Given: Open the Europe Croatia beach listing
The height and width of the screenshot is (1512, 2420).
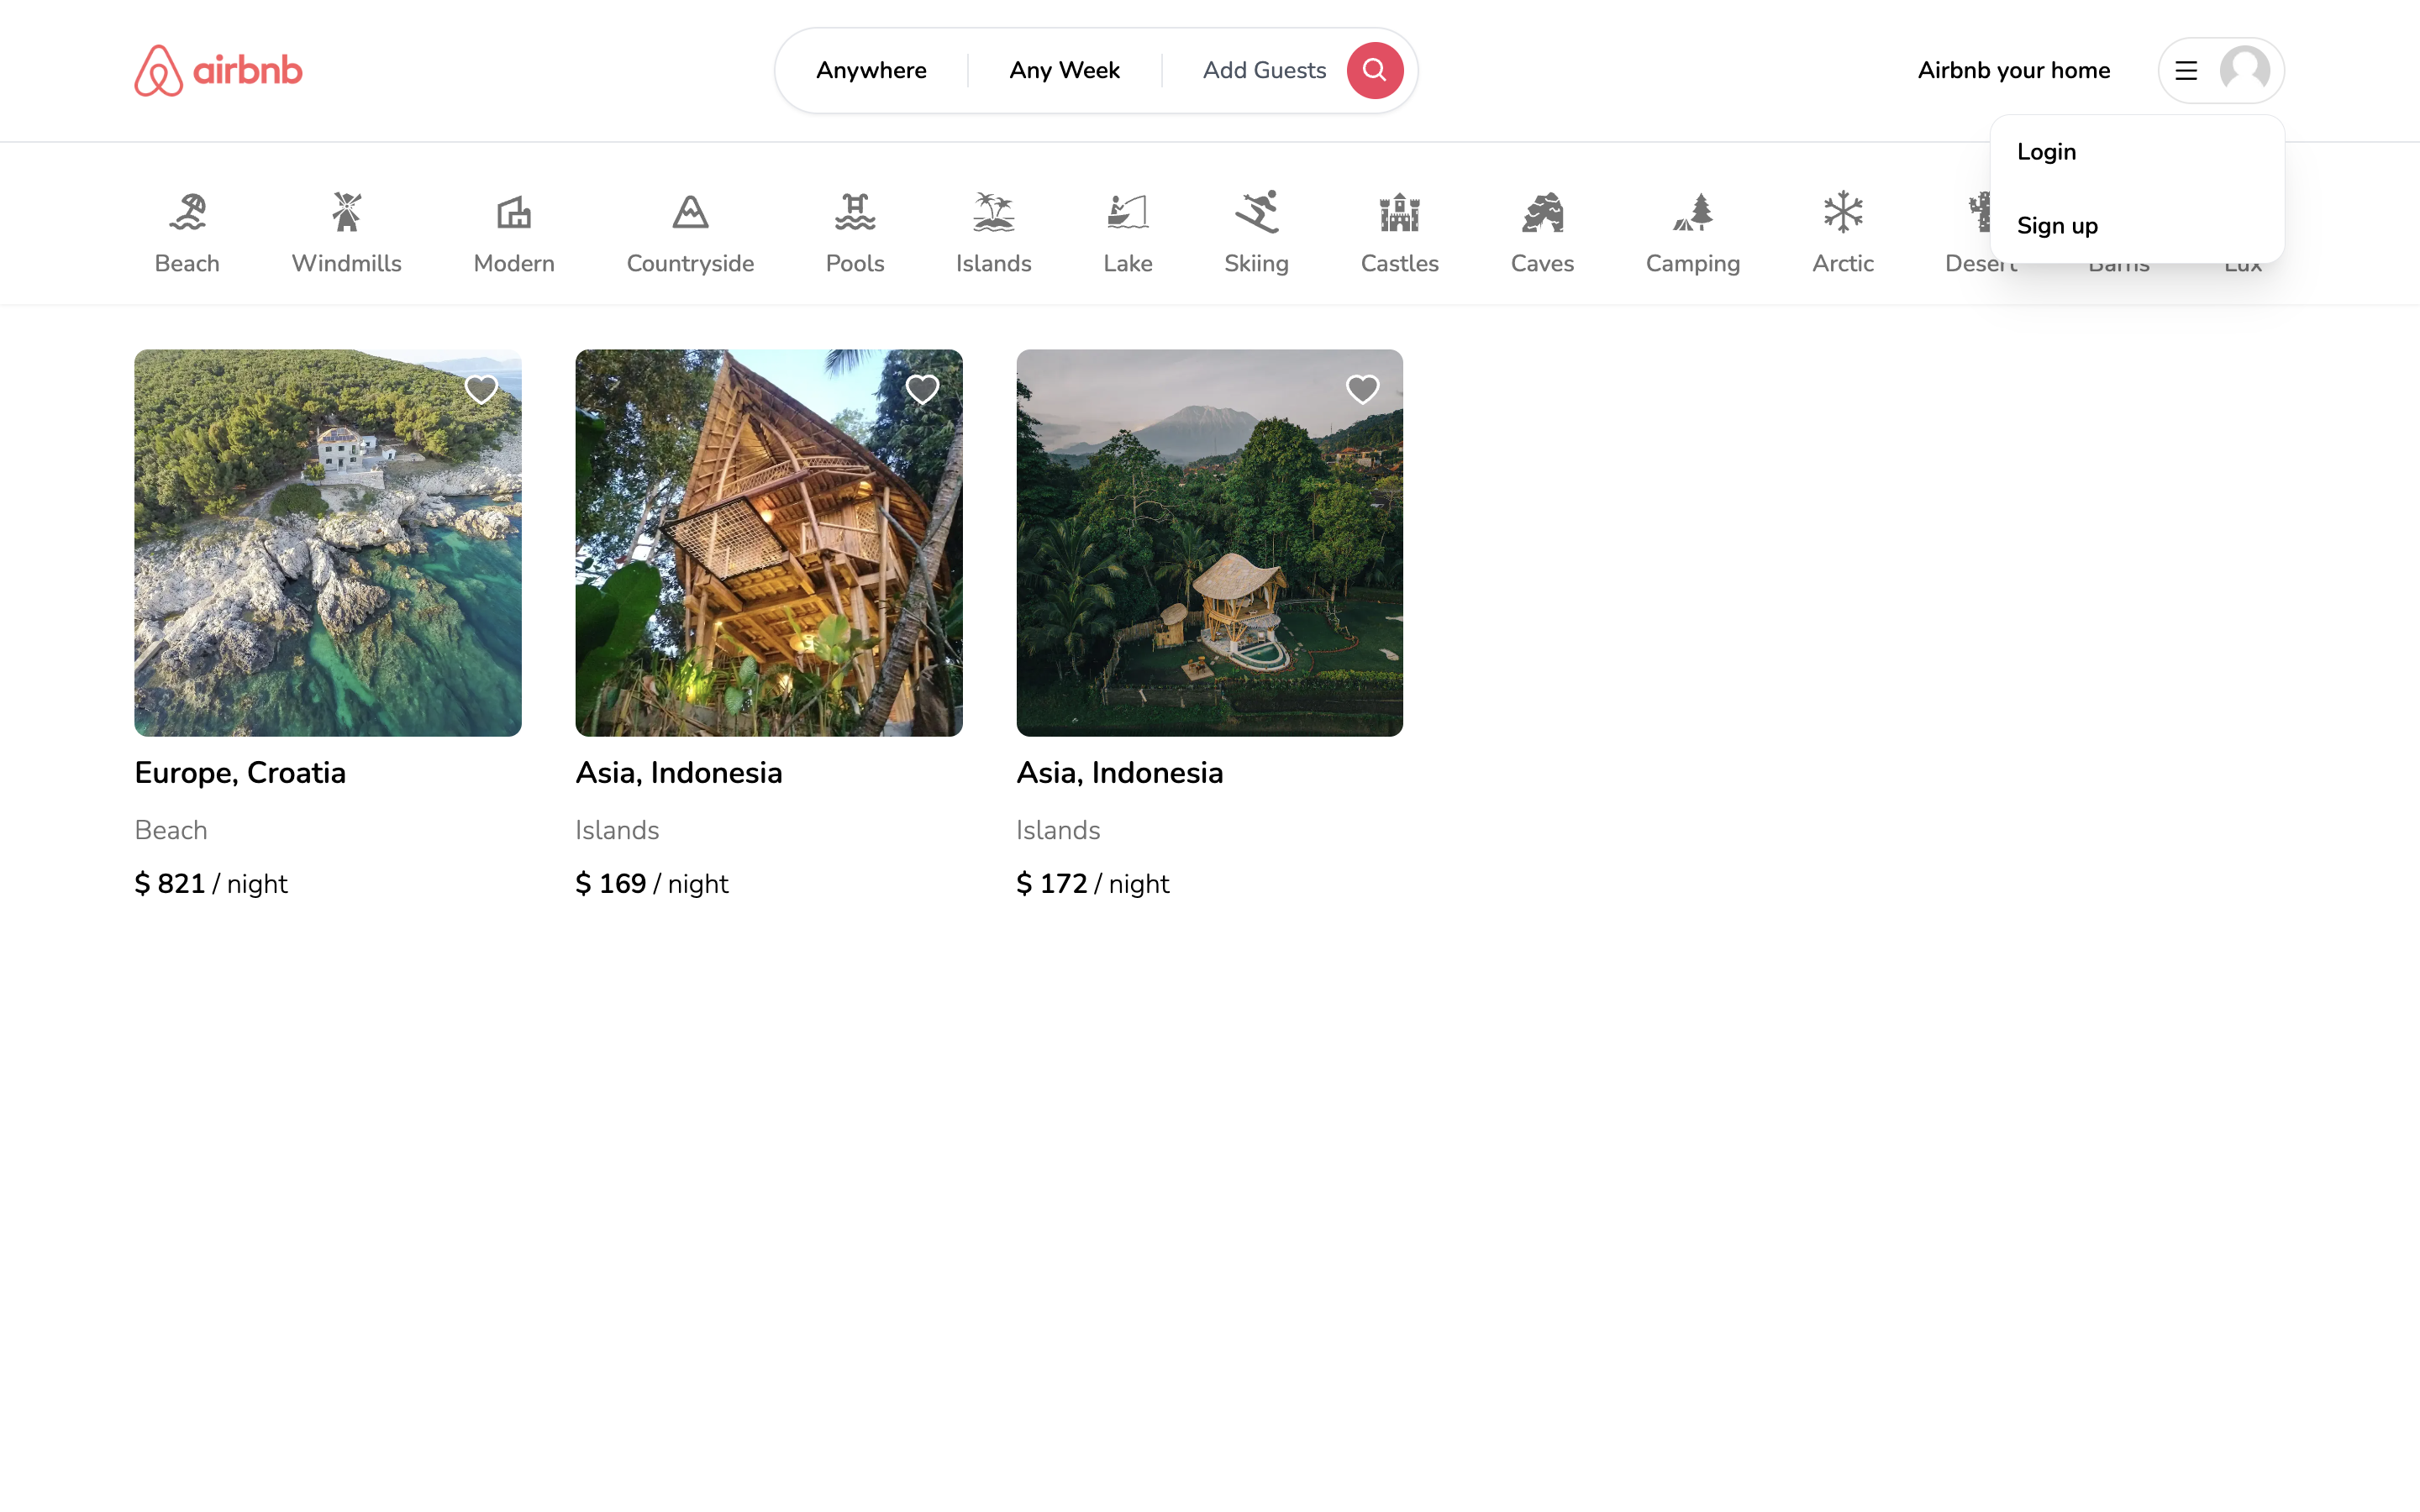Looking at the screenshot, I should click(x=328, y=542).
